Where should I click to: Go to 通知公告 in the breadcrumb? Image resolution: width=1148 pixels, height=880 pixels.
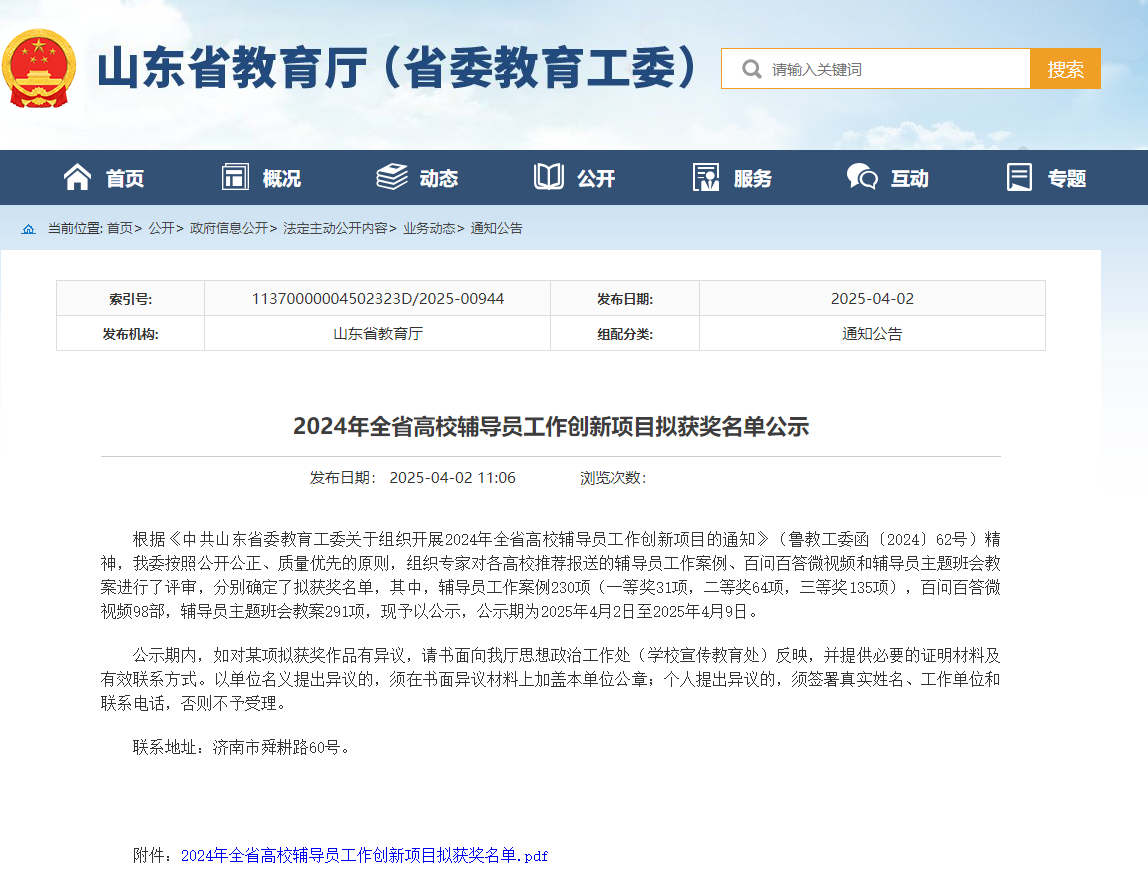point(496,228)
